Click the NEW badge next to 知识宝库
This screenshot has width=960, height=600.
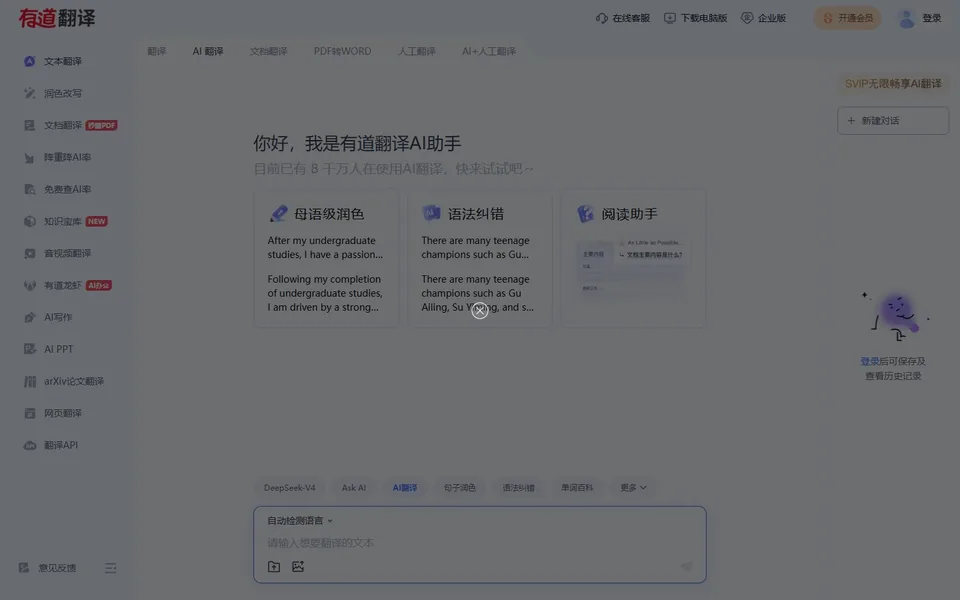point(96,221)
